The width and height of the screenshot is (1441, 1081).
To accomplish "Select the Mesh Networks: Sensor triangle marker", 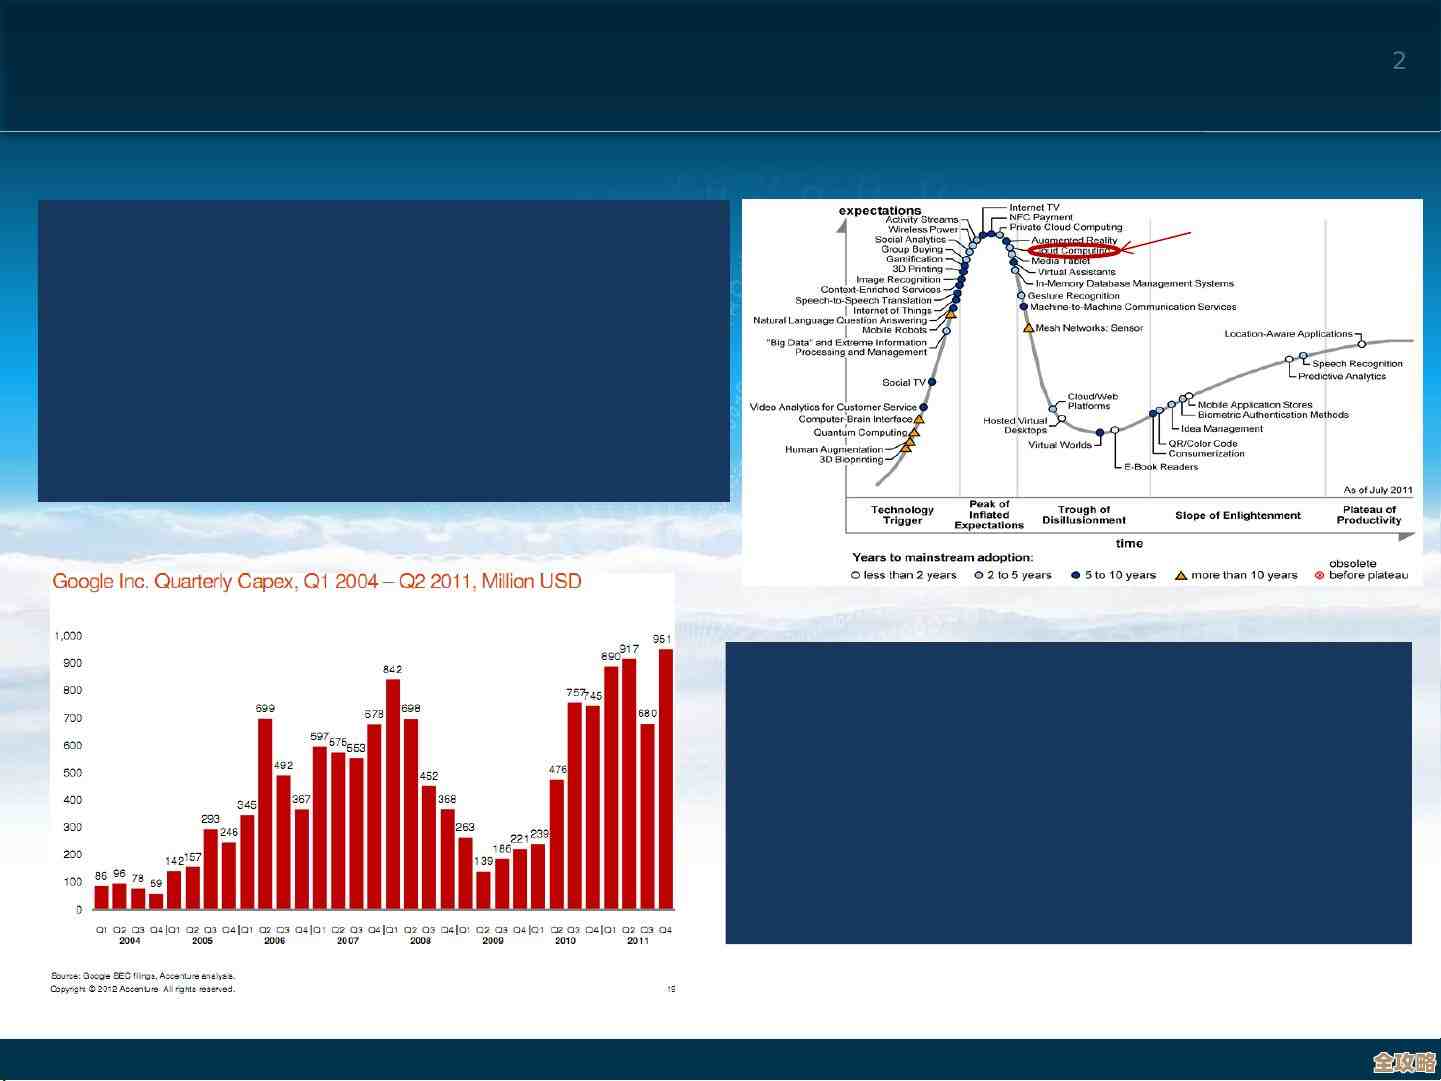I will click(x=1028, y=328).
